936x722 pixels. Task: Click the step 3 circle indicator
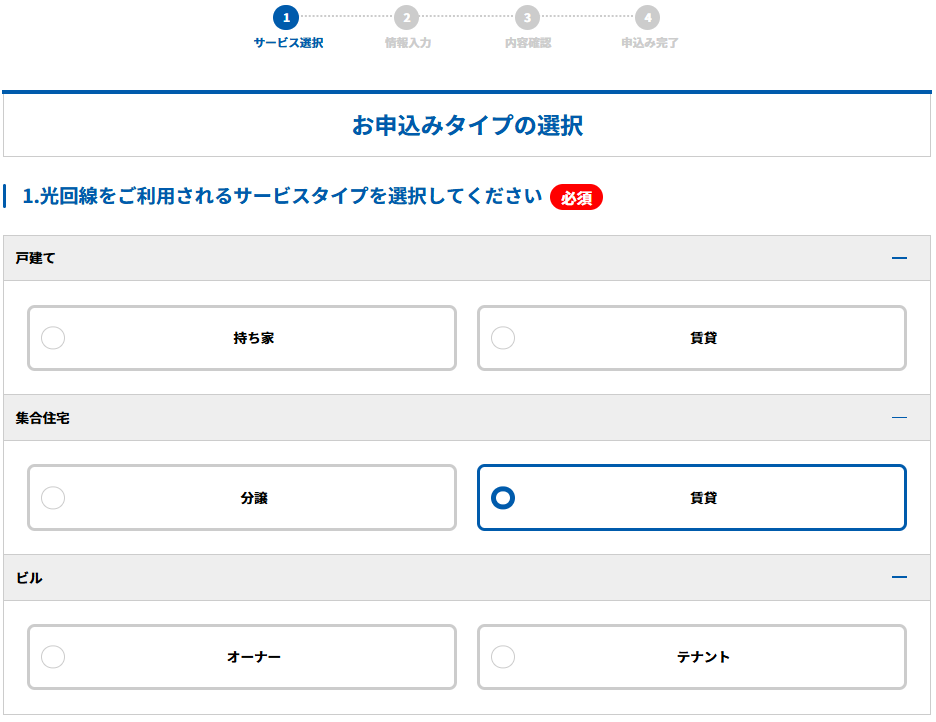(x=527, y=18)
